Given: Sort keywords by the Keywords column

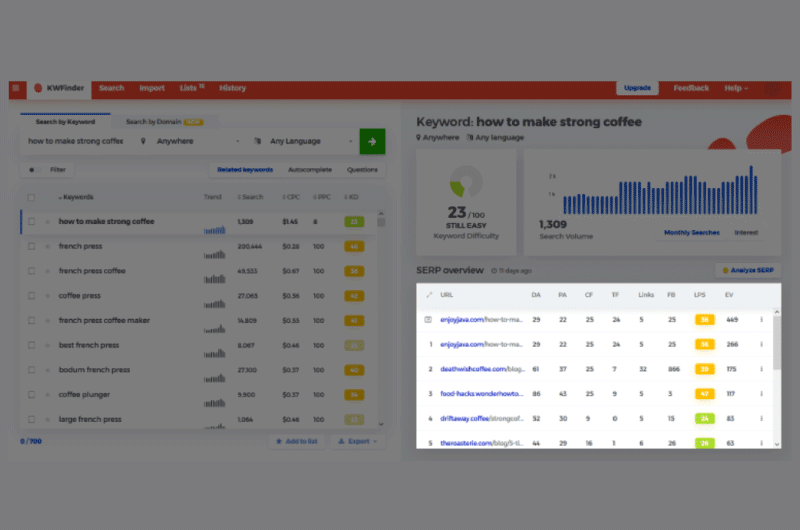Looking at the screenshot, I should pyautogui.click(x=76, y=197).
